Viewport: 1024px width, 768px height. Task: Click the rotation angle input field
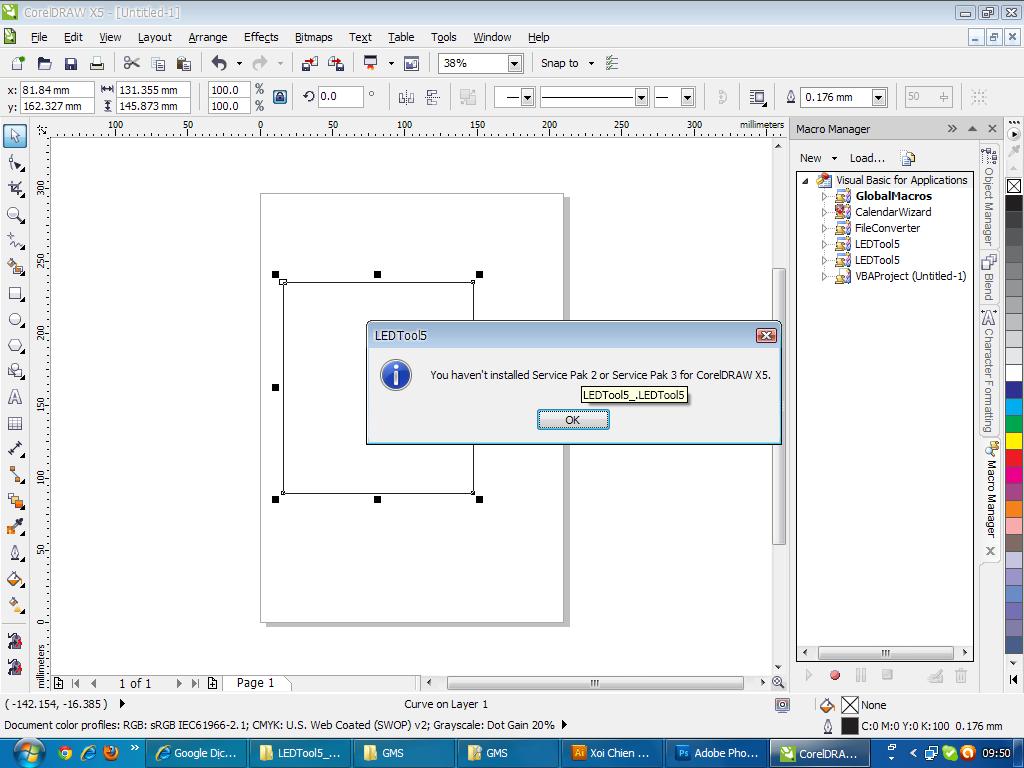pyautogui.click(x=341, y=97)
